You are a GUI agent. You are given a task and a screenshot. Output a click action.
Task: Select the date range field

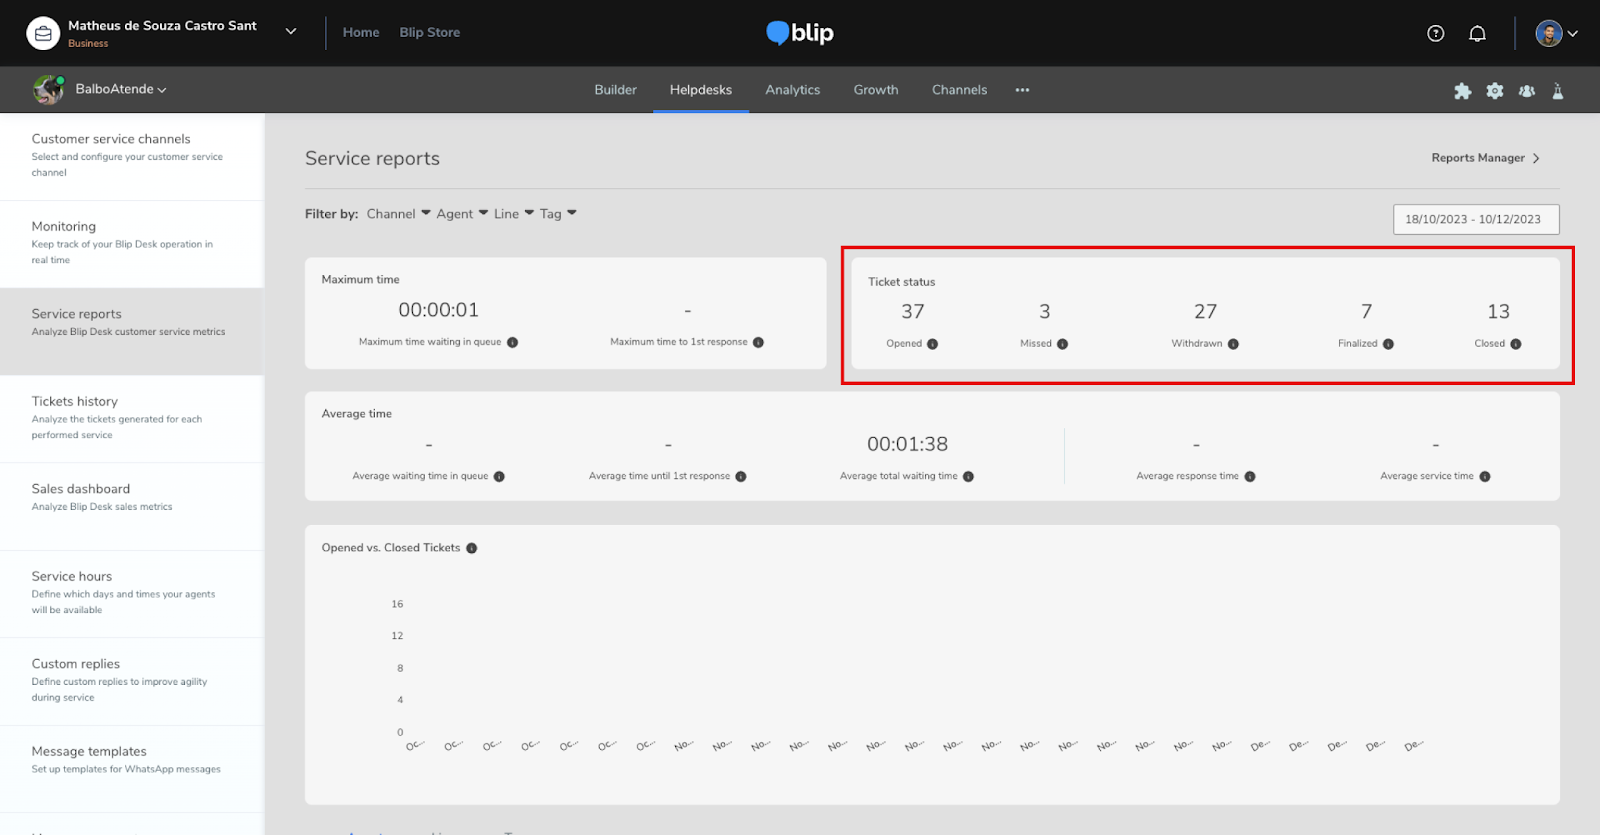pos(1475,219)
